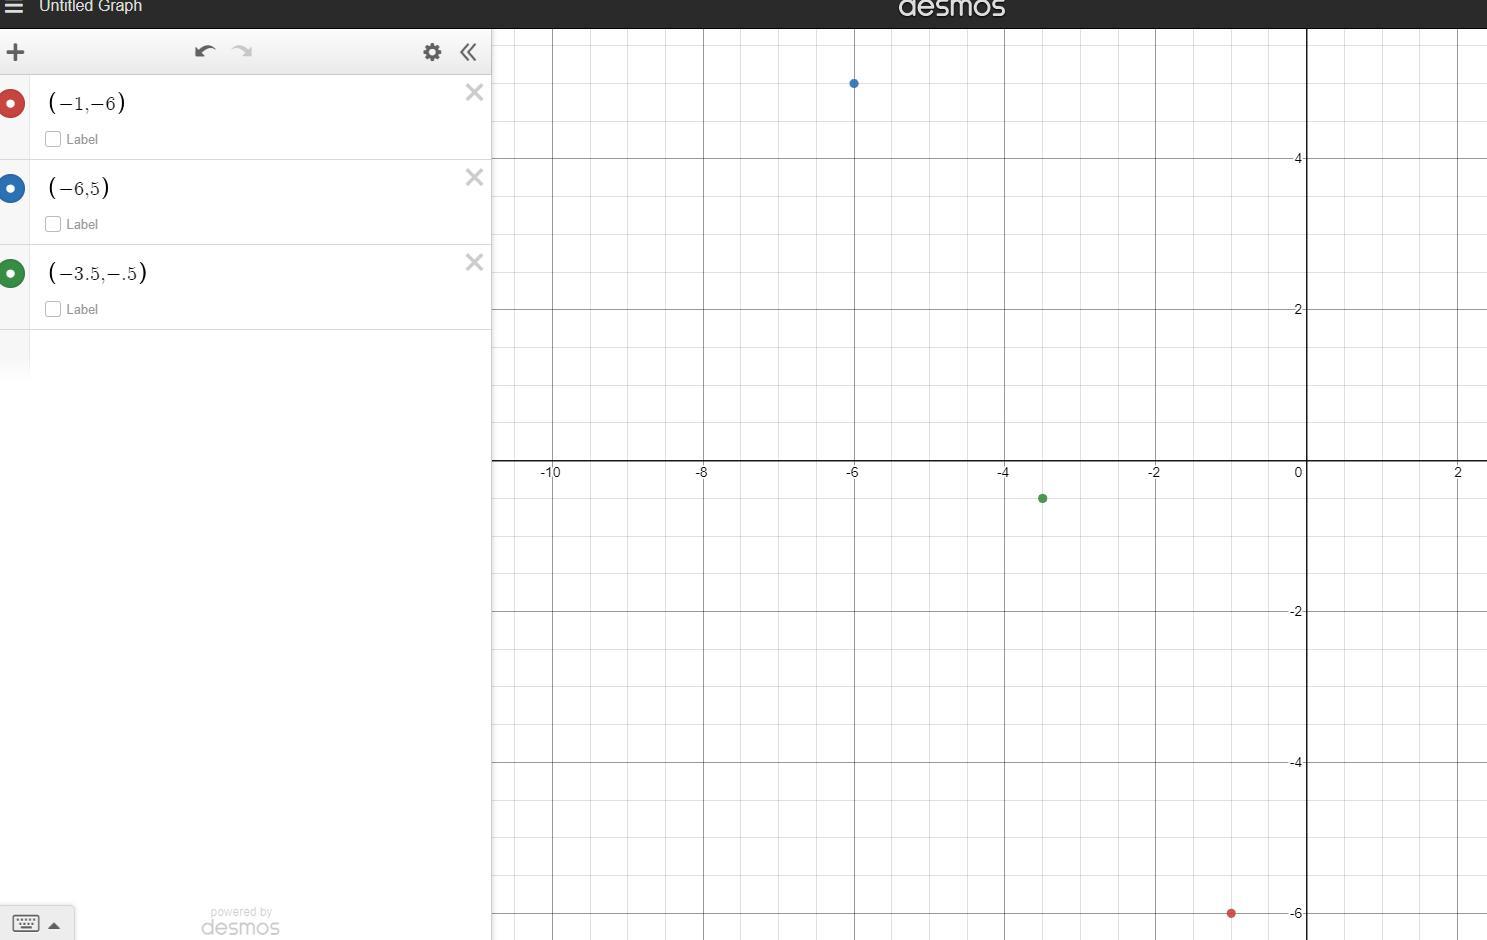This screenshot has width=1487, height=940.
Task: Redo the last undone action
Action: (242, 52)
